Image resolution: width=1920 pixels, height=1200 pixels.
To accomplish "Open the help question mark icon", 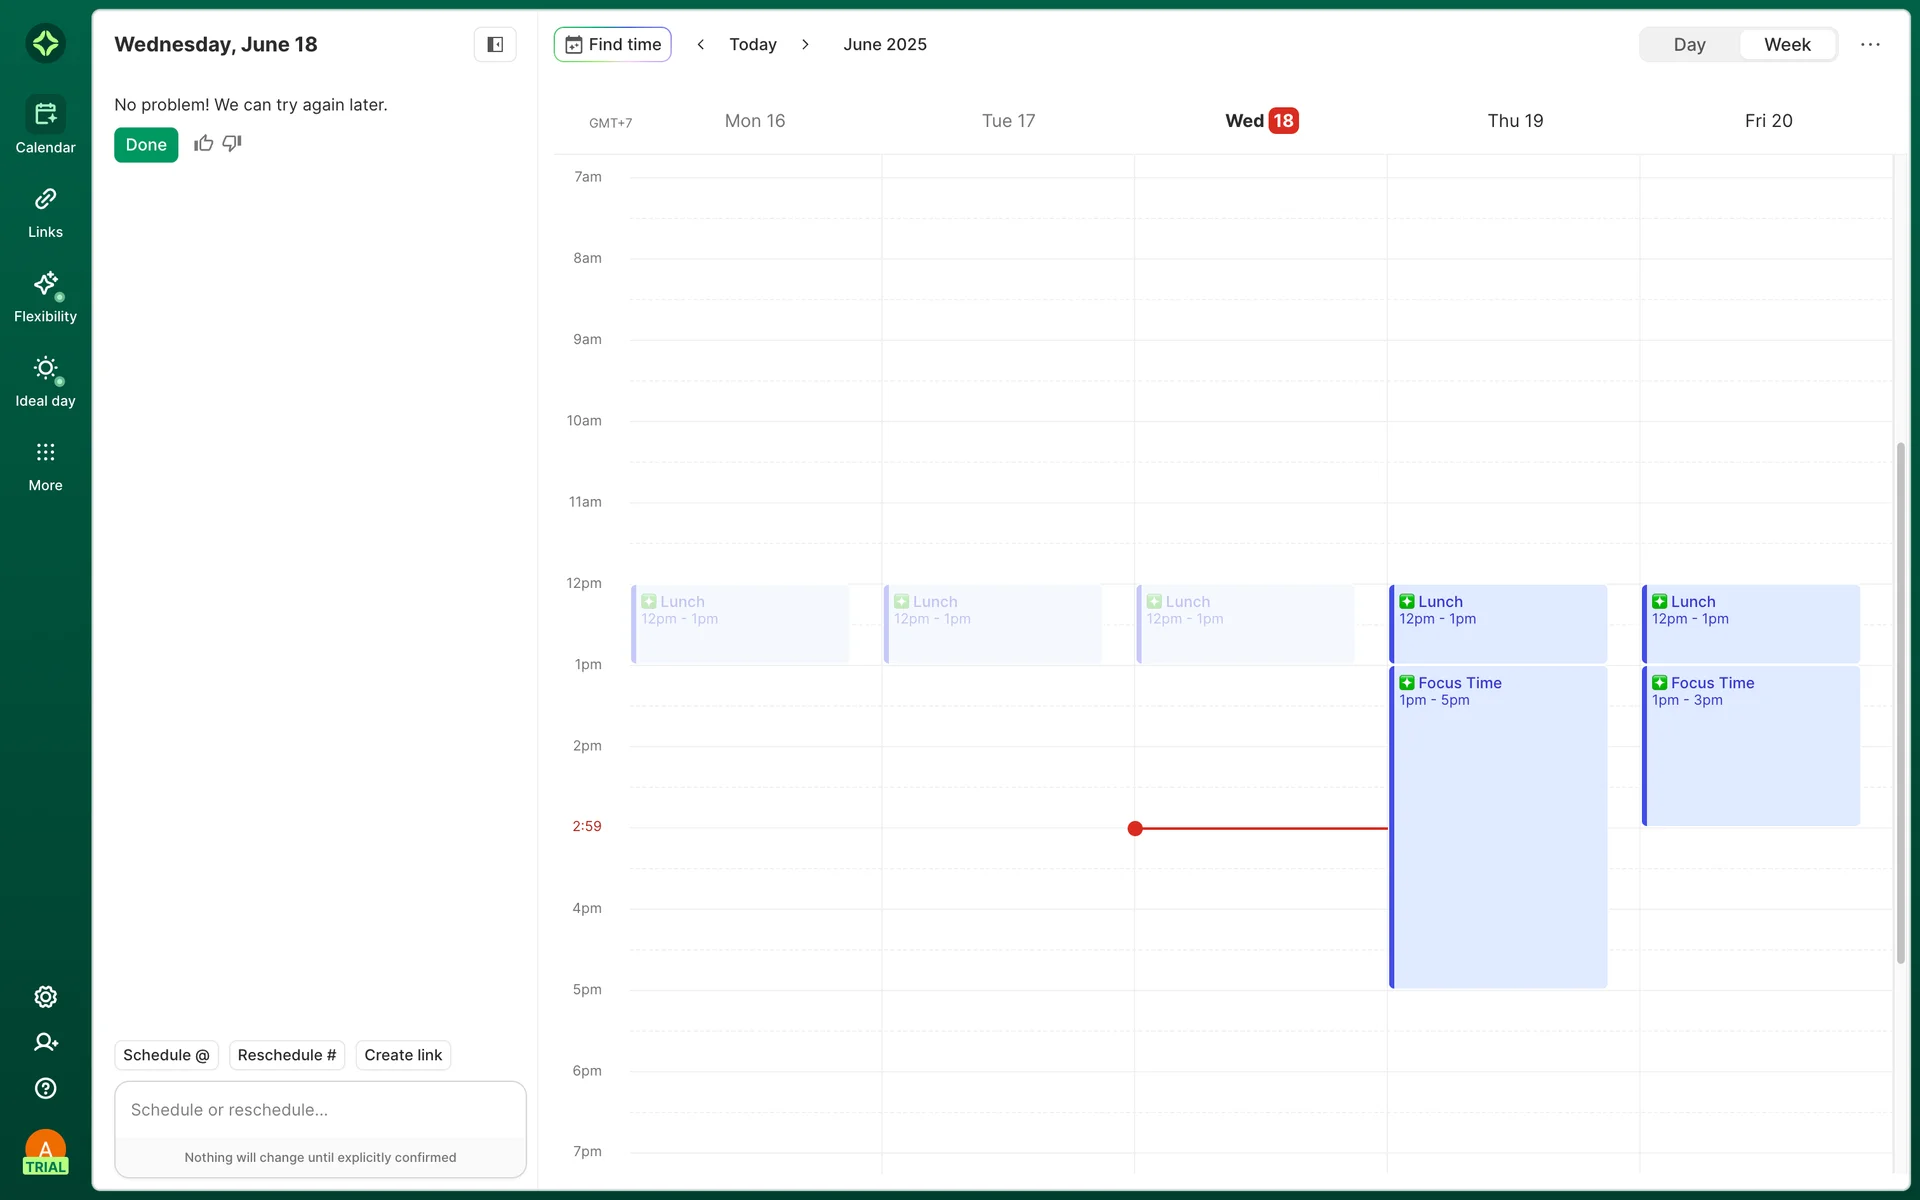I will click(x=45, y=1089).
